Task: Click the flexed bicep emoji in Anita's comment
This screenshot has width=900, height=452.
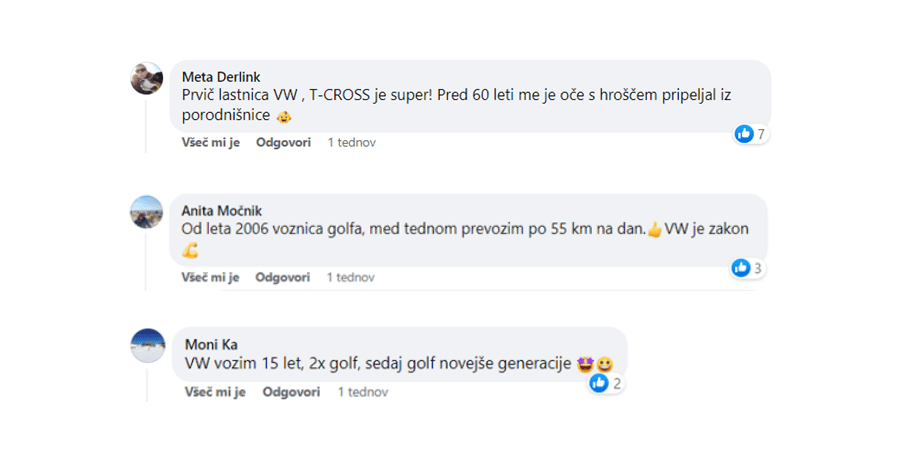Action: coord(190,250)
